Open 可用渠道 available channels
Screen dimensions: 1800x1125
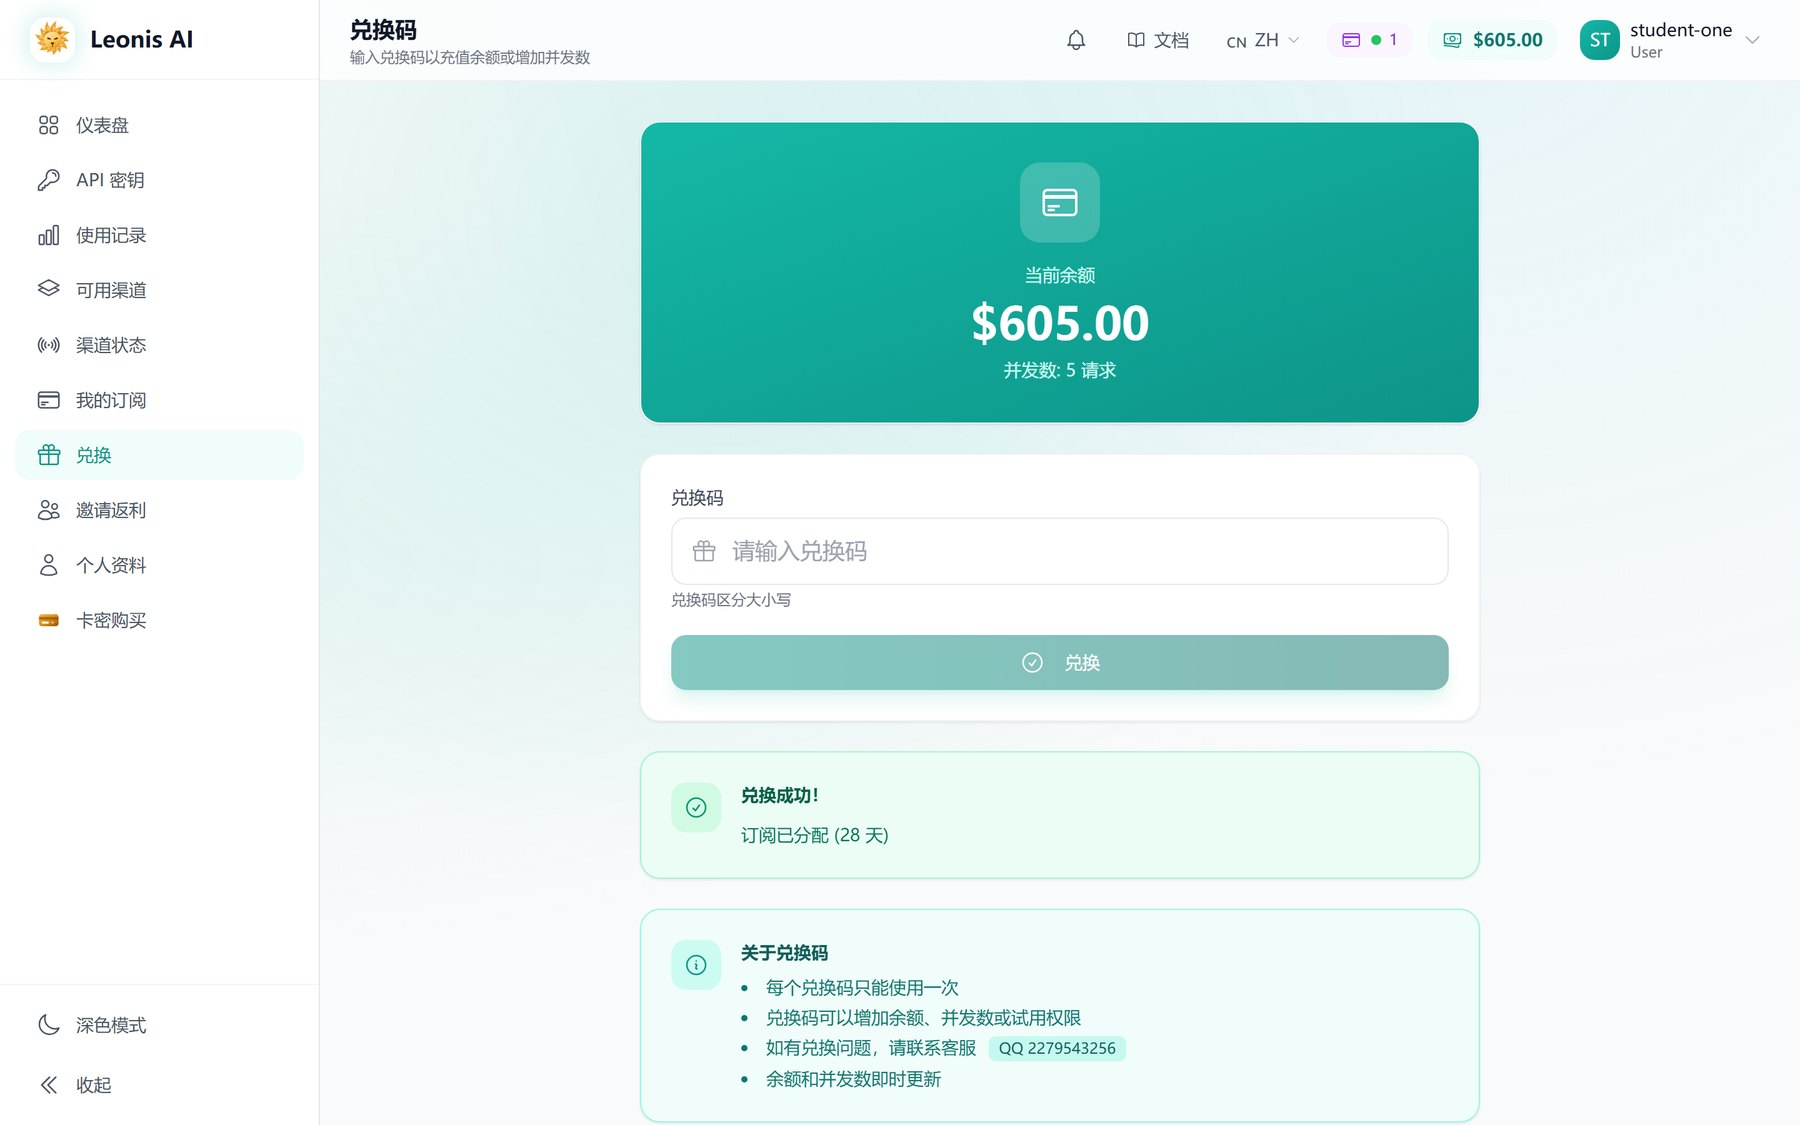pyautogui.click(x=159, y=290)
